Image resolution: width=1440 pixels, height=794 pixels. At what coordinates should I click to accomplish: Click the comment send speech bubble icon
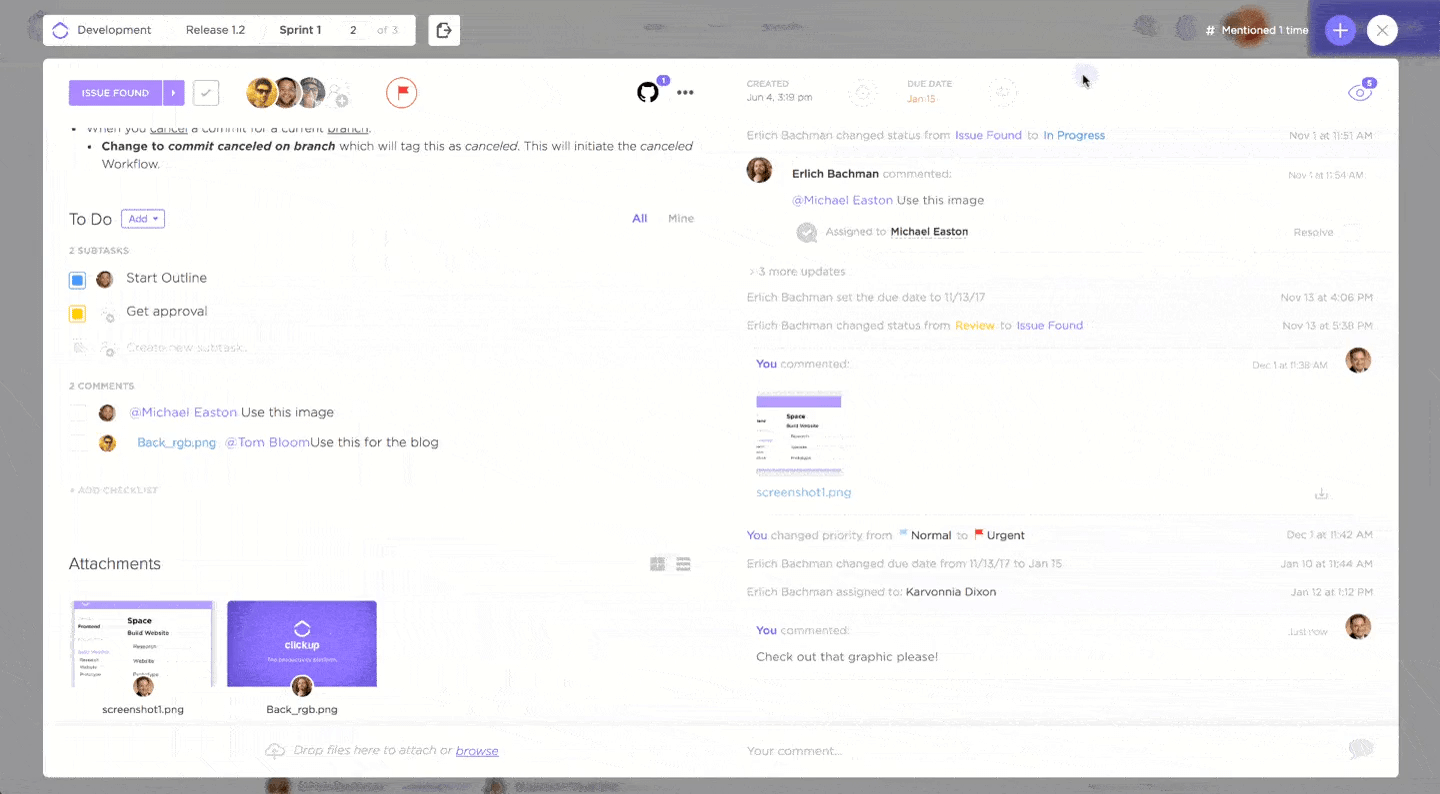click(1360, 750)
